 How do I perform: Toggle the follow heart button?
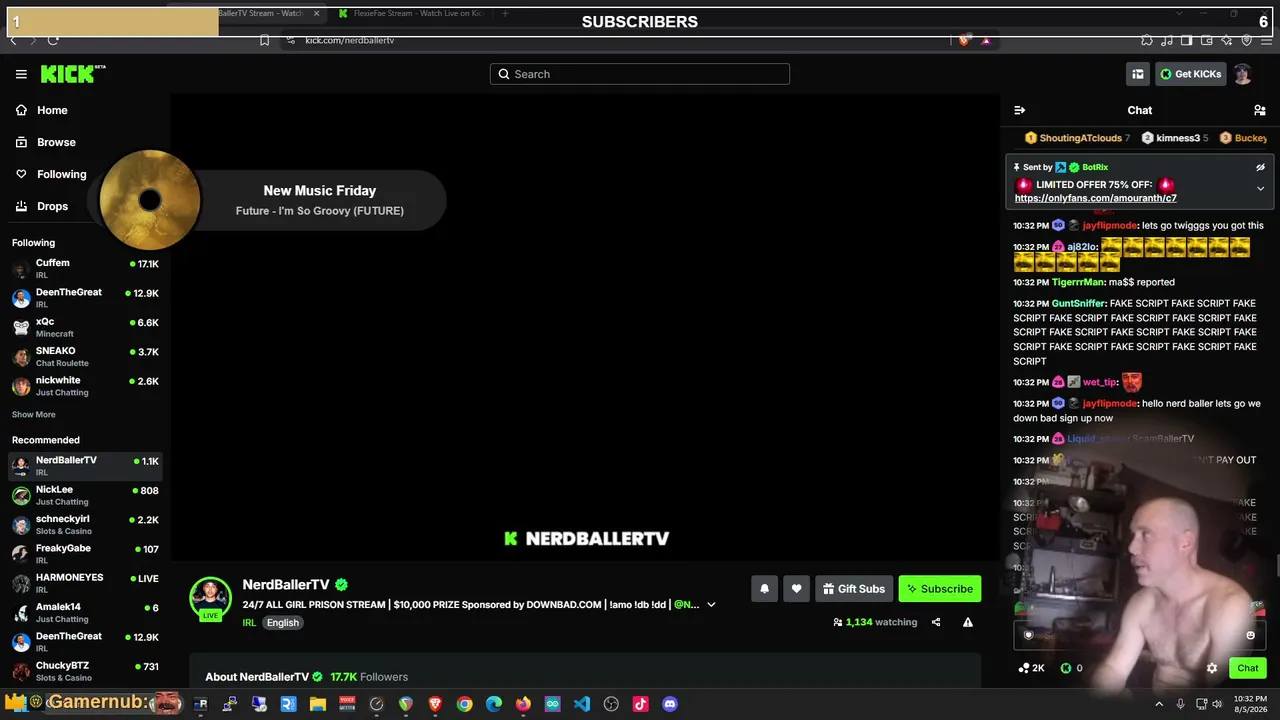796,589
